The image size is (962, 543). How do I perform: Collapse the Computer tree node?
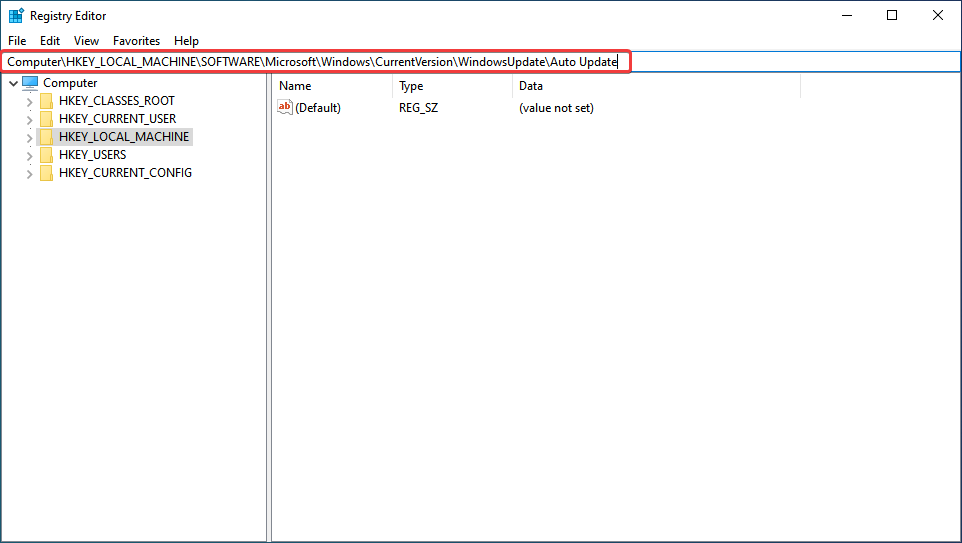(13, 83)
